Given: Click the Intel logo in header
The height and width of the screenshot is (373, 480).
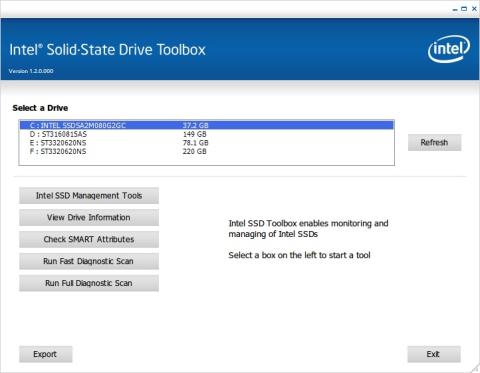Looking at the screenshot, I should [449, 49].
